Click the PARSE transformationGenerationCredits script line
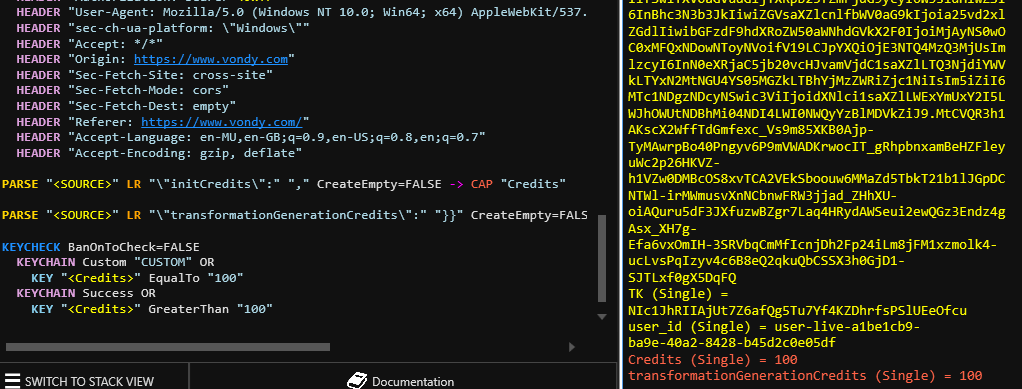 pyautogui.click(x=295, y=216)
